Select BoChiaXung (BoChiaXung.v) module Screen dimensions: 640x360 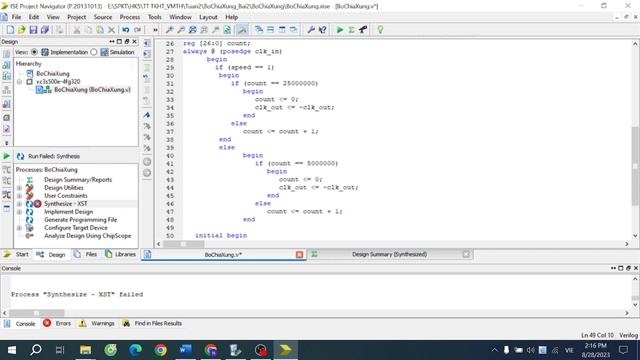(x=92, y=90)
